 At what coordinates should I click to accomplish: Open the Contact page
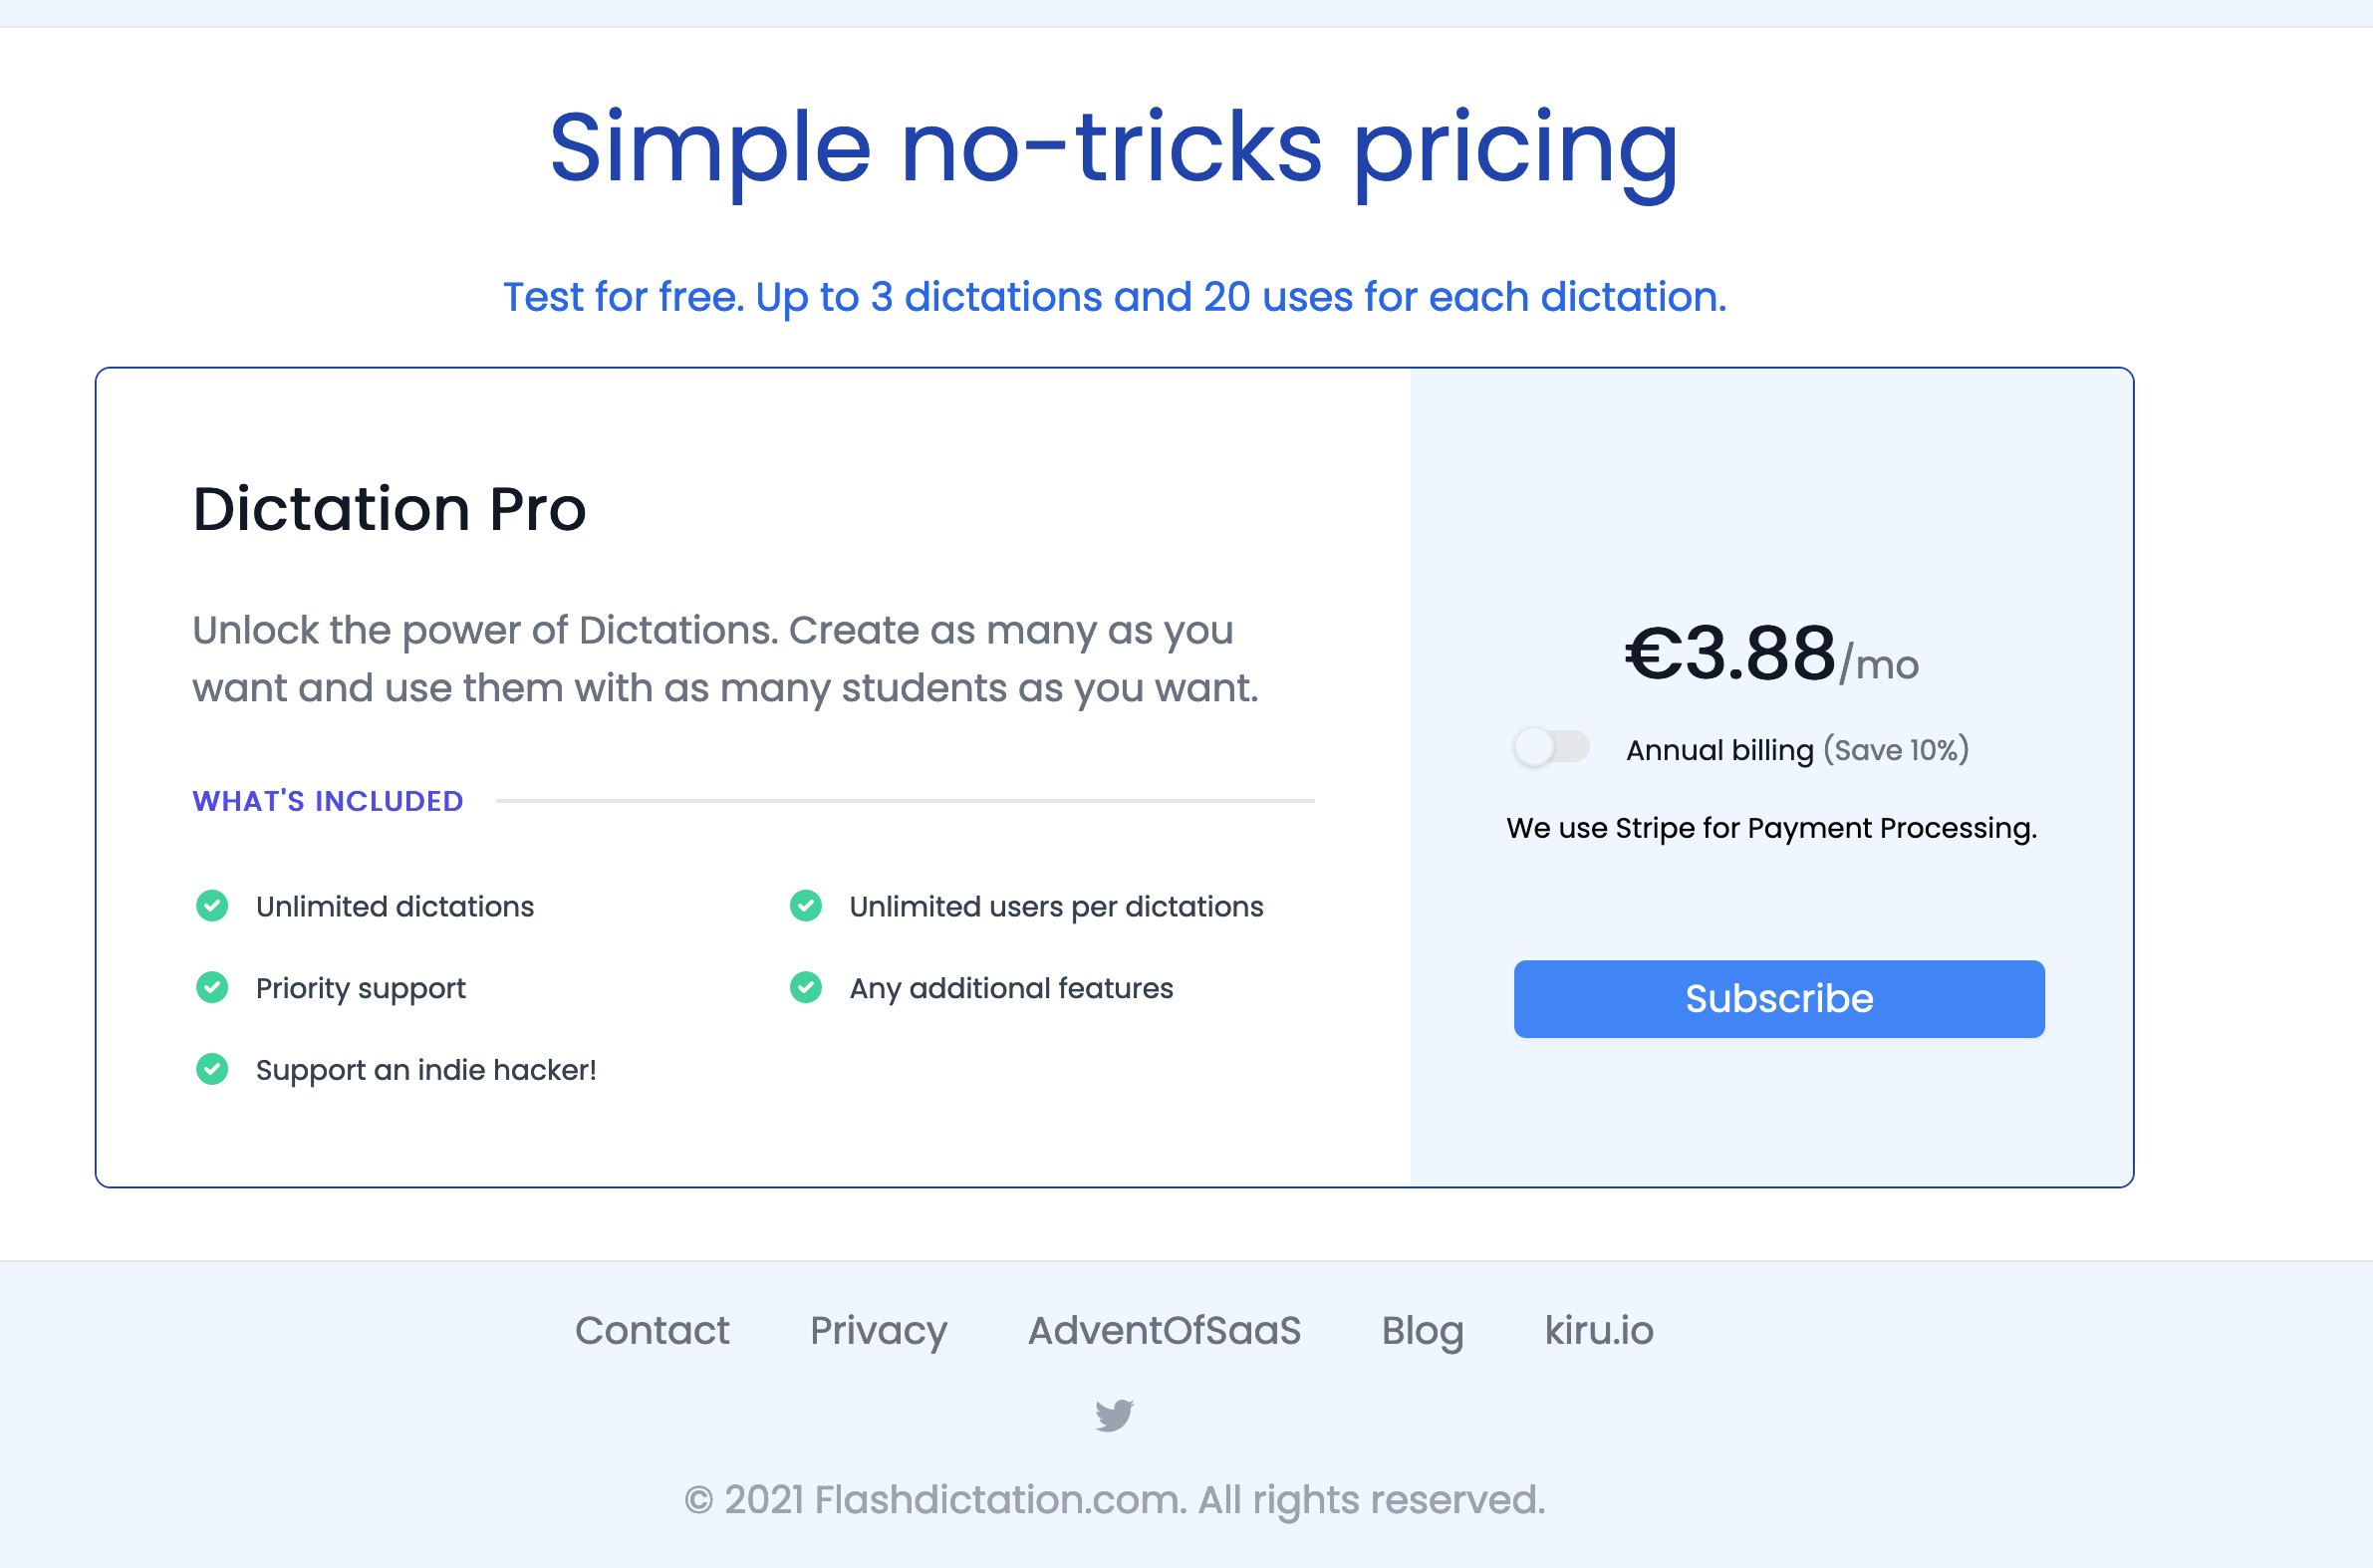tap(652, 1330)
